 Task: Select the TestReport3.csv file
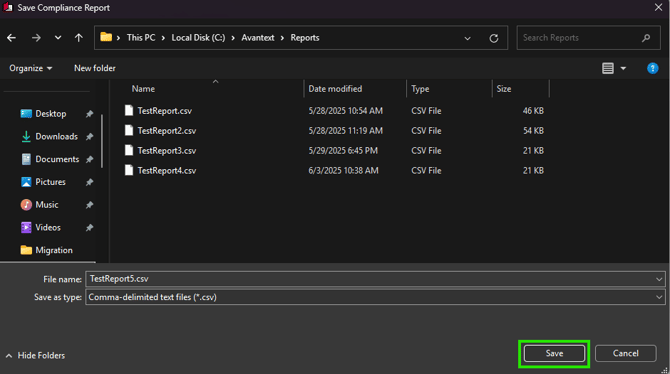(x=167, y=150)
